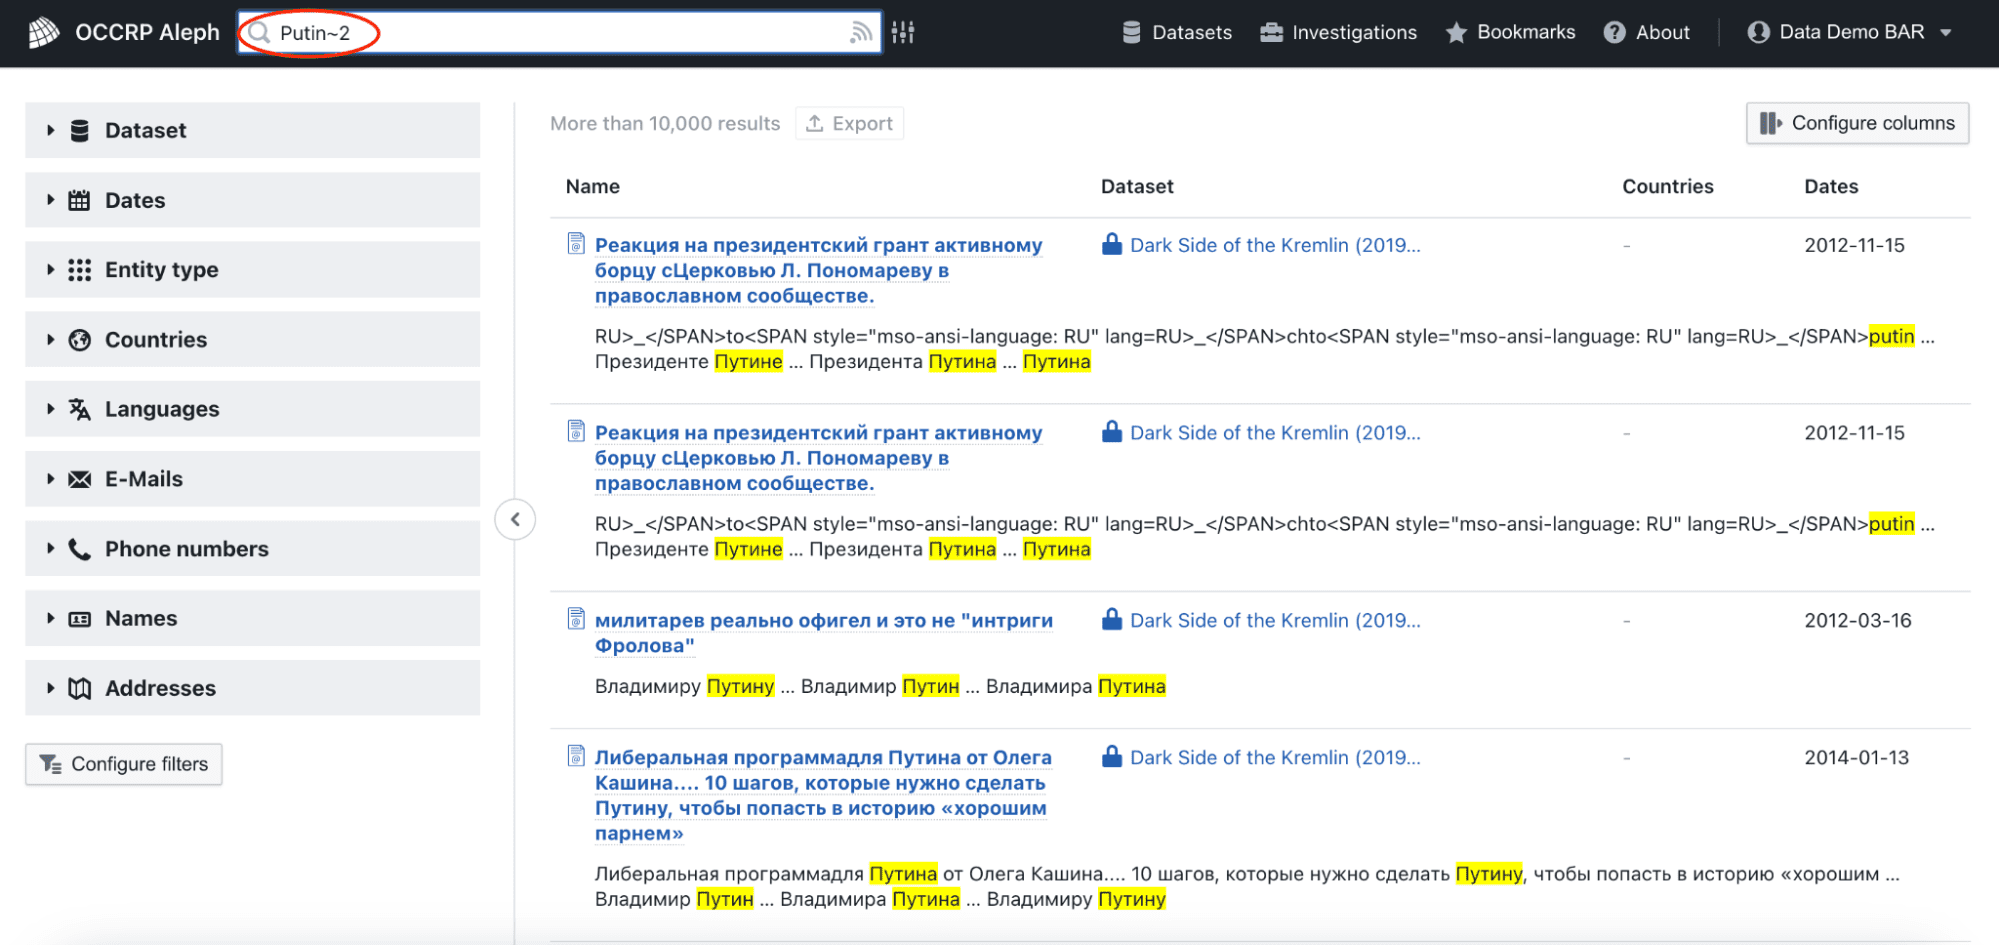Click the E-Mails envelope icon

(80, 479)
